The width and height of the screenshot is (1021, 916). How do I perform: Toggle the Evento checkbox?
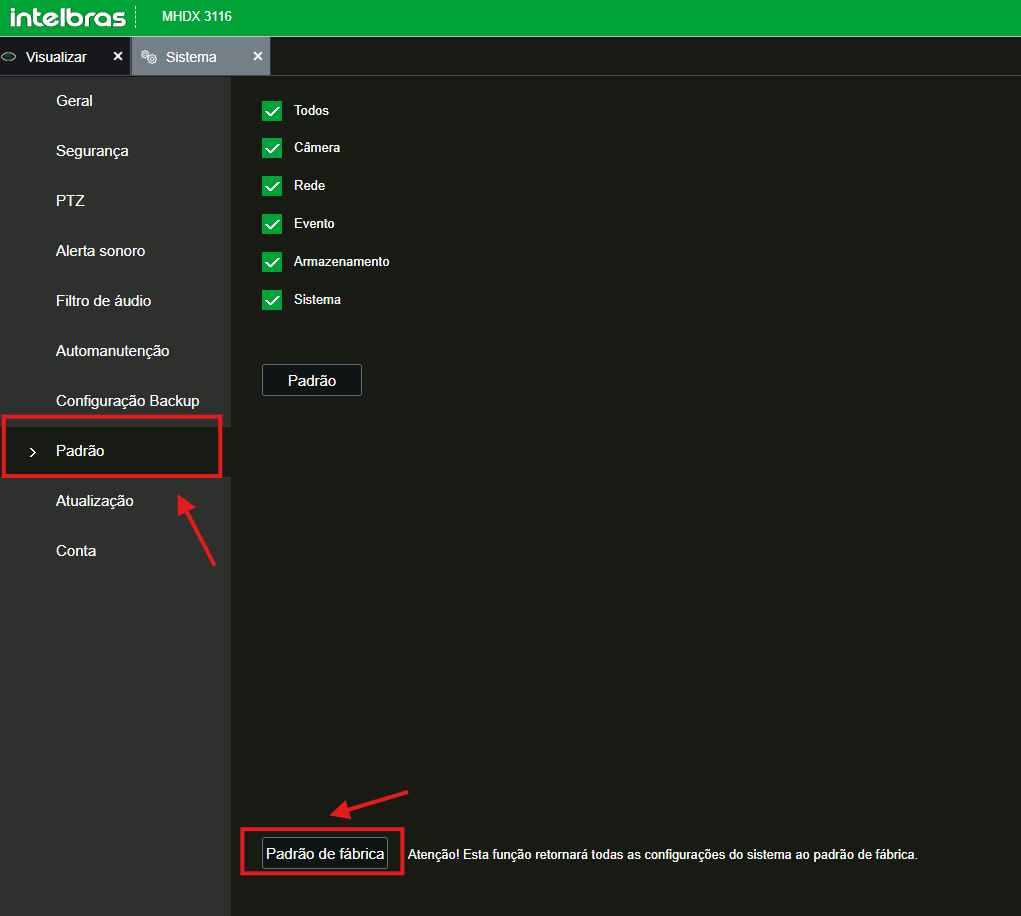pyautogui.click(x=272, y=224)
